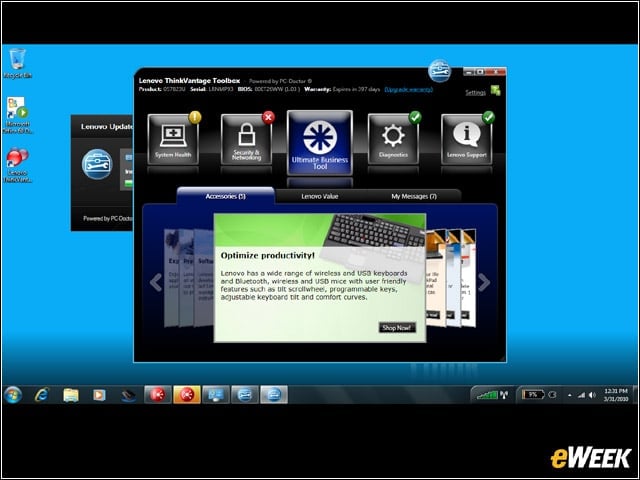Click the green wireless signal bars indicator
This screenshot has width=640, height=480.
[x=487, y=395]
